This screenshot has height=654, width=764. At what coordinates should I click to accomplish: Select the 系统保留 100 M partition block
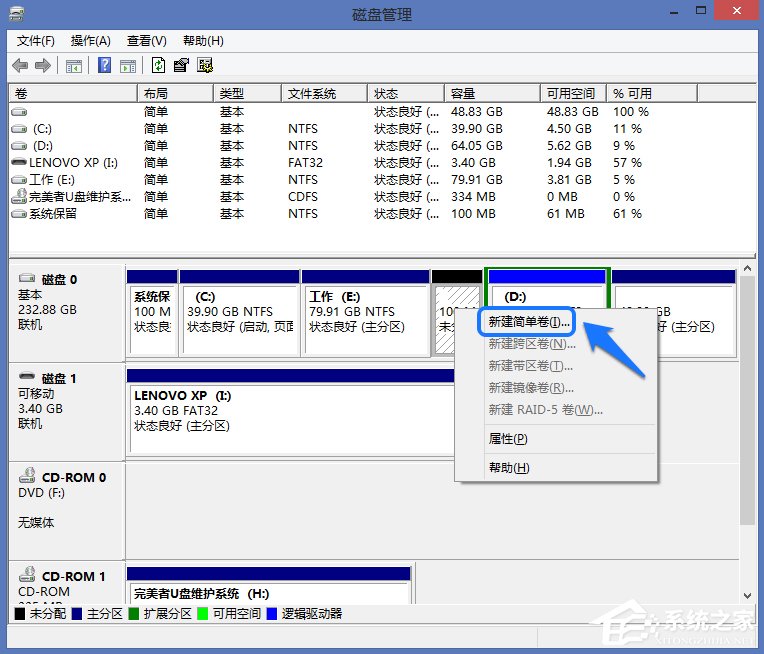click(152, 313)
